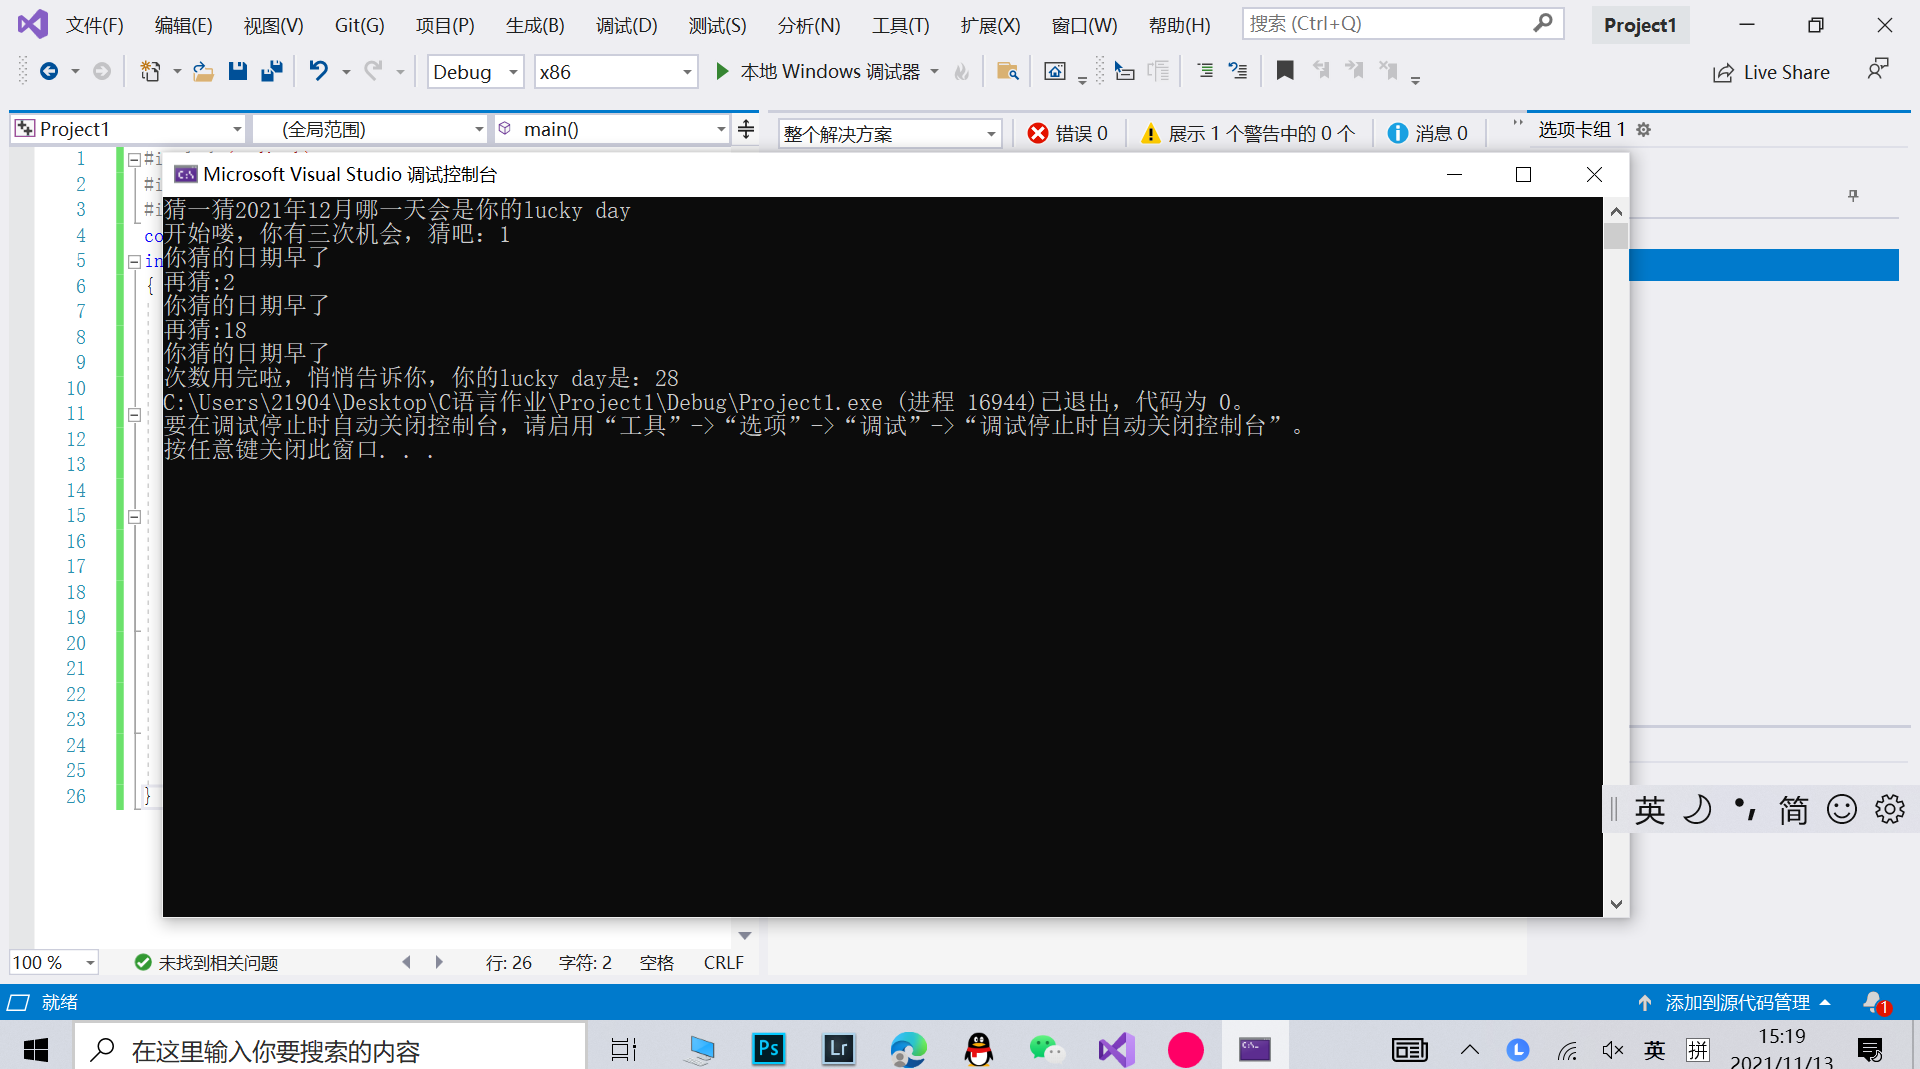Click the bookmark toolbar icon
The height and width of the screenshot is (1069, 1920).
pos(1285,70)
